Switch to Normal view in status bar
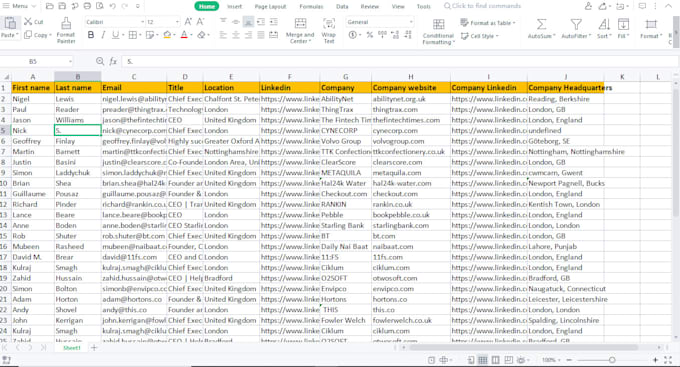This screenshot has width=680, height=367. click(x=483, y=360)
